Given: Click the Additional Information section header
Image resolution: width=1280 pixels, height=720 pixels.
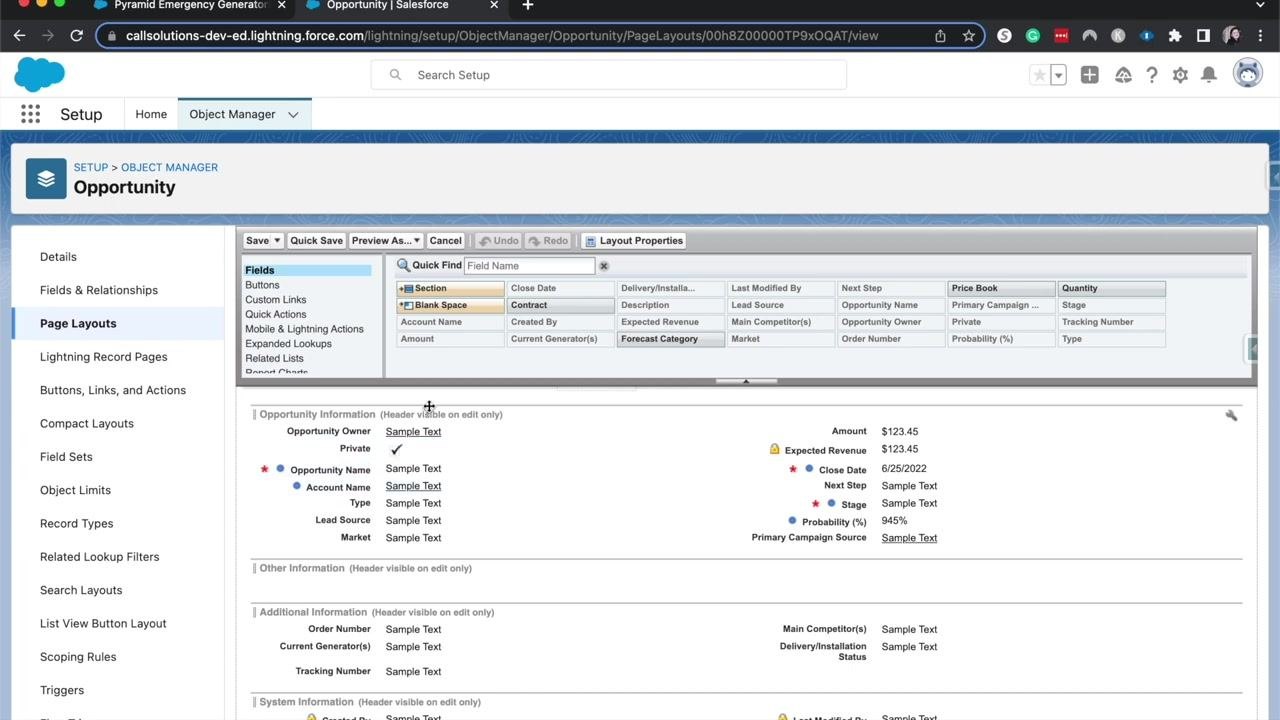Looking at the screenshot, I should click(x=313, y=612).
